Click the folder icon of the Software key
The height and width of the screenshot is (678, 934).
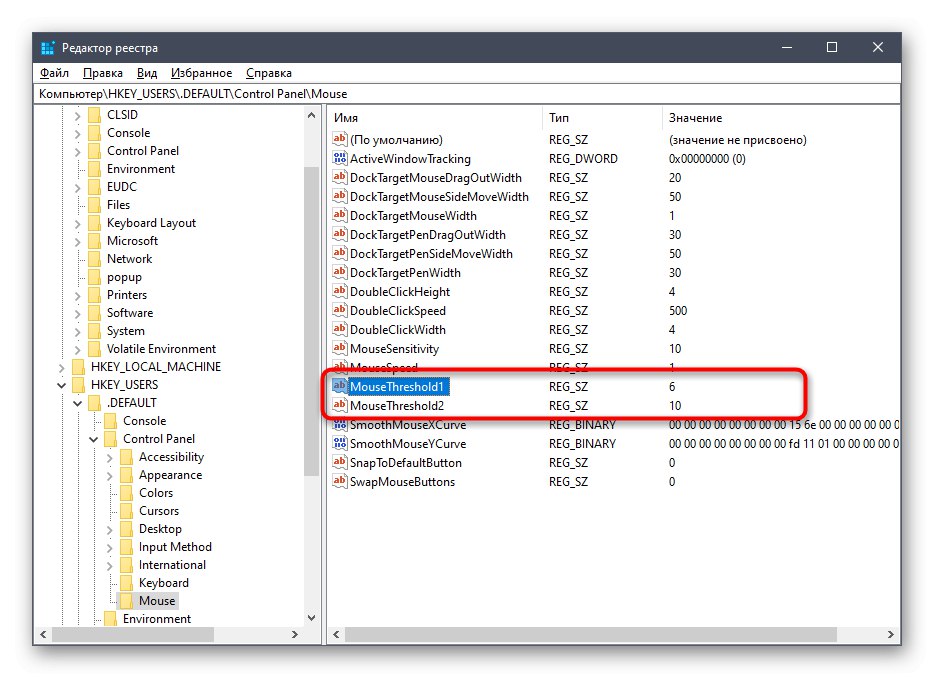pyautogui.click(x=94, y=313)
